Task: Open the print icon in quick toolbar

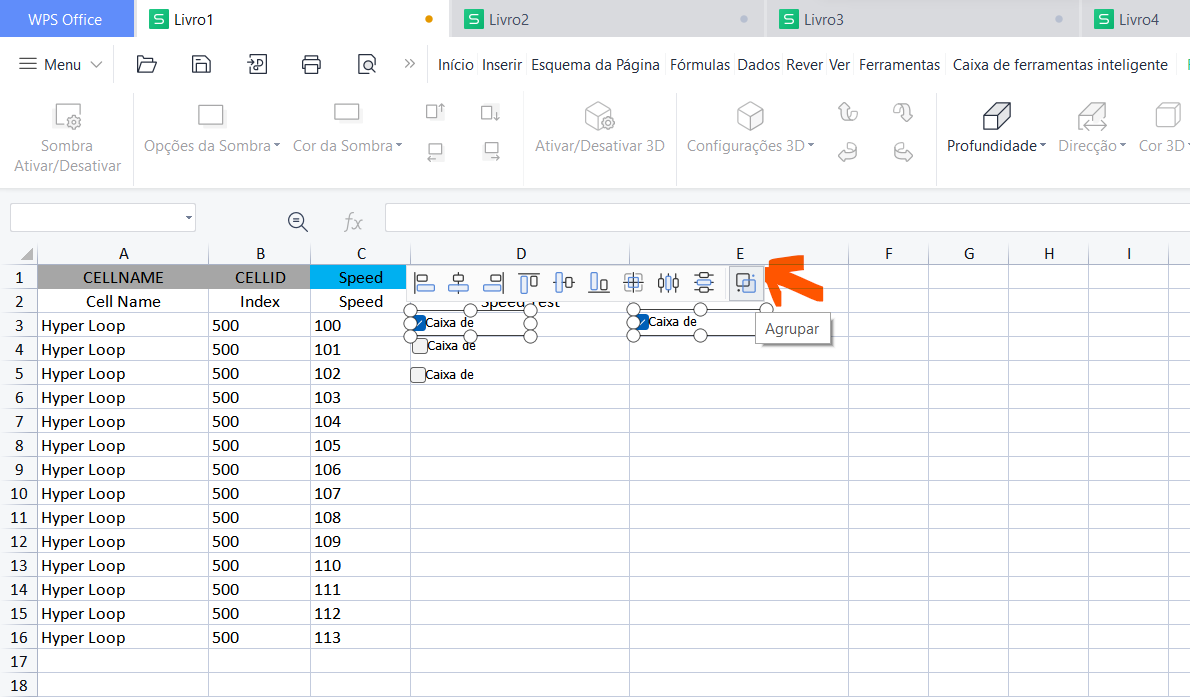Action: (x=311, y=64)
